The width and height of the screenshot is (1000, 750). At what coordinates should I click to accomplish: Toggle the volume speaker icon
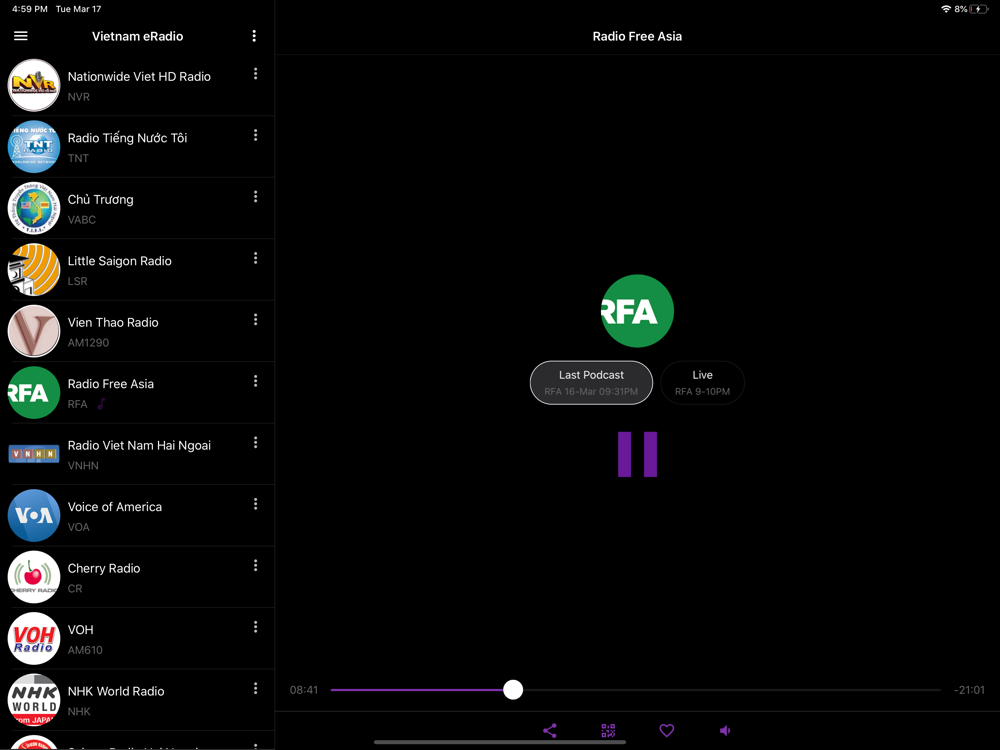tap(725, 730)
